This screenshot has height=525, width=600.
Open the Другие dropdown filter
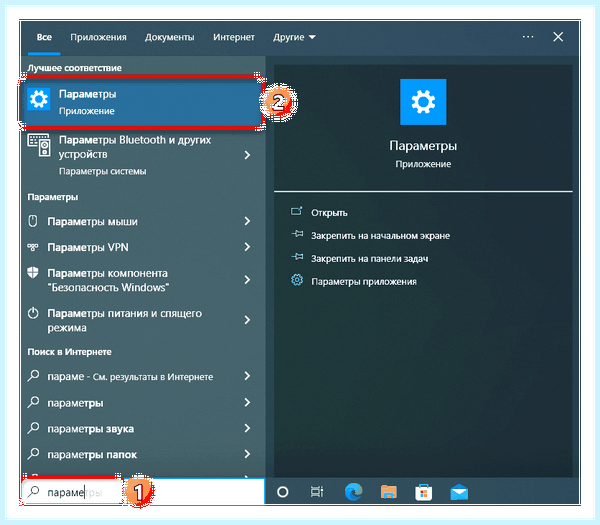click(294, 37)
